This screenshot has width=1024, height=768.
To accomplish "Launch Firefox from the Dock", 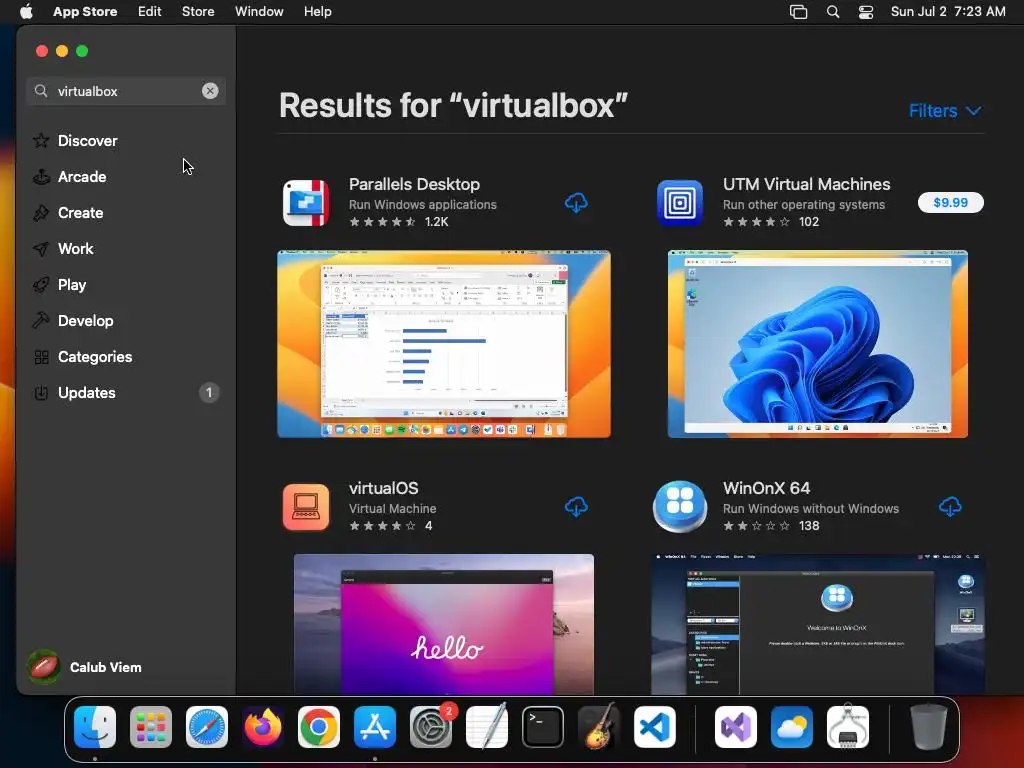I will click(263, 727).
